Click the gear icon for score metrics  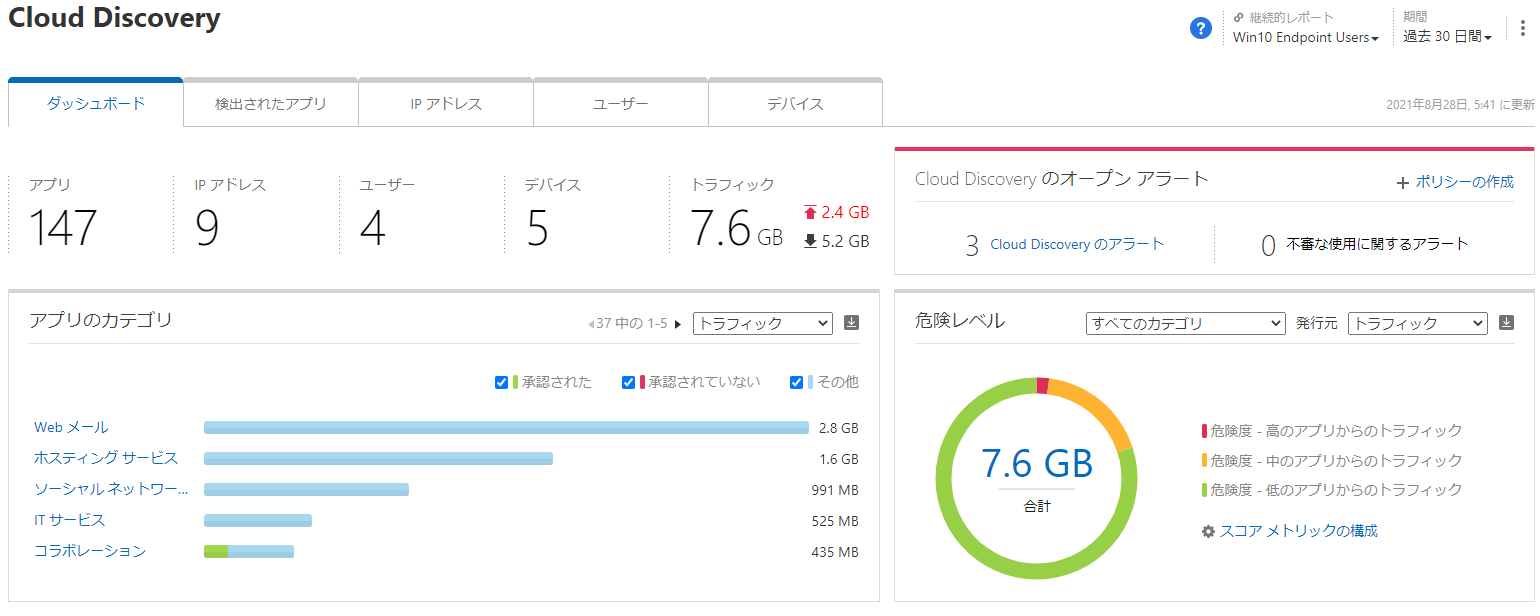click(1208, 531)
